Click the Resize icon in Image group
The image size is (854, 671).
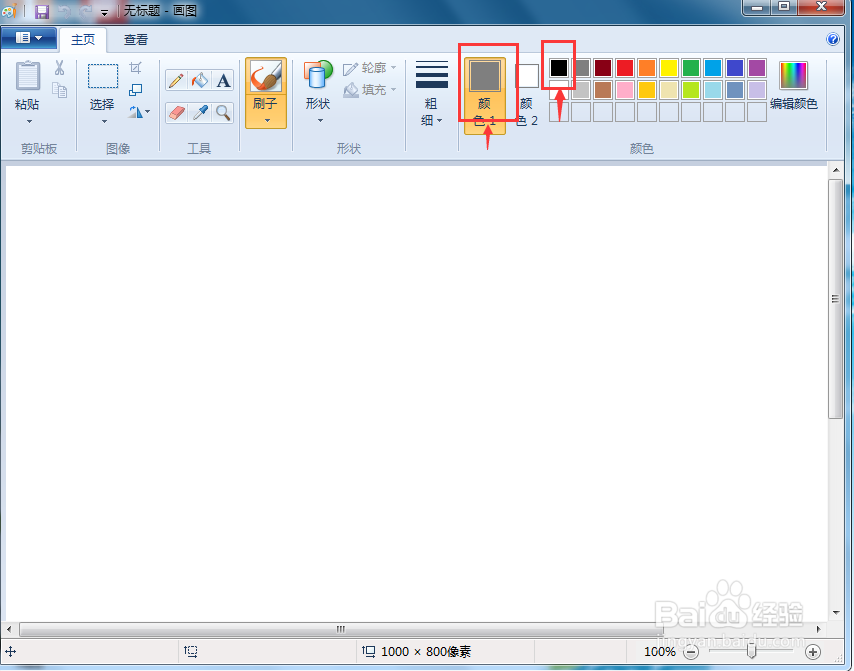point(136,90)
